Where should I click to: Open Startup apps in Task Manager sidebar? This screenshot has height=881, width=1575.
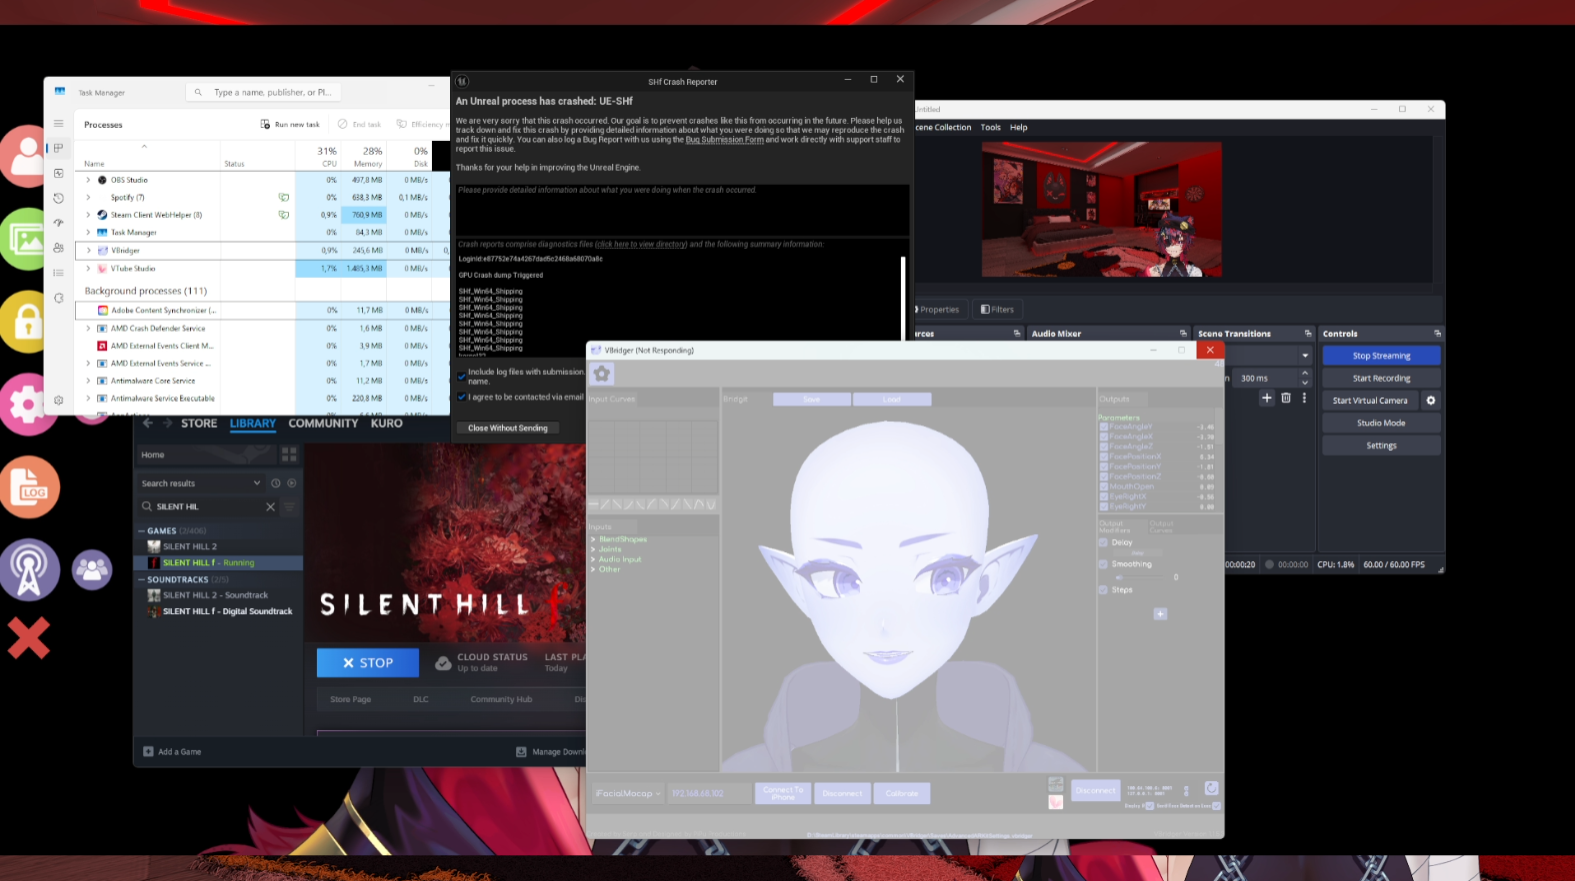(58, 223)
